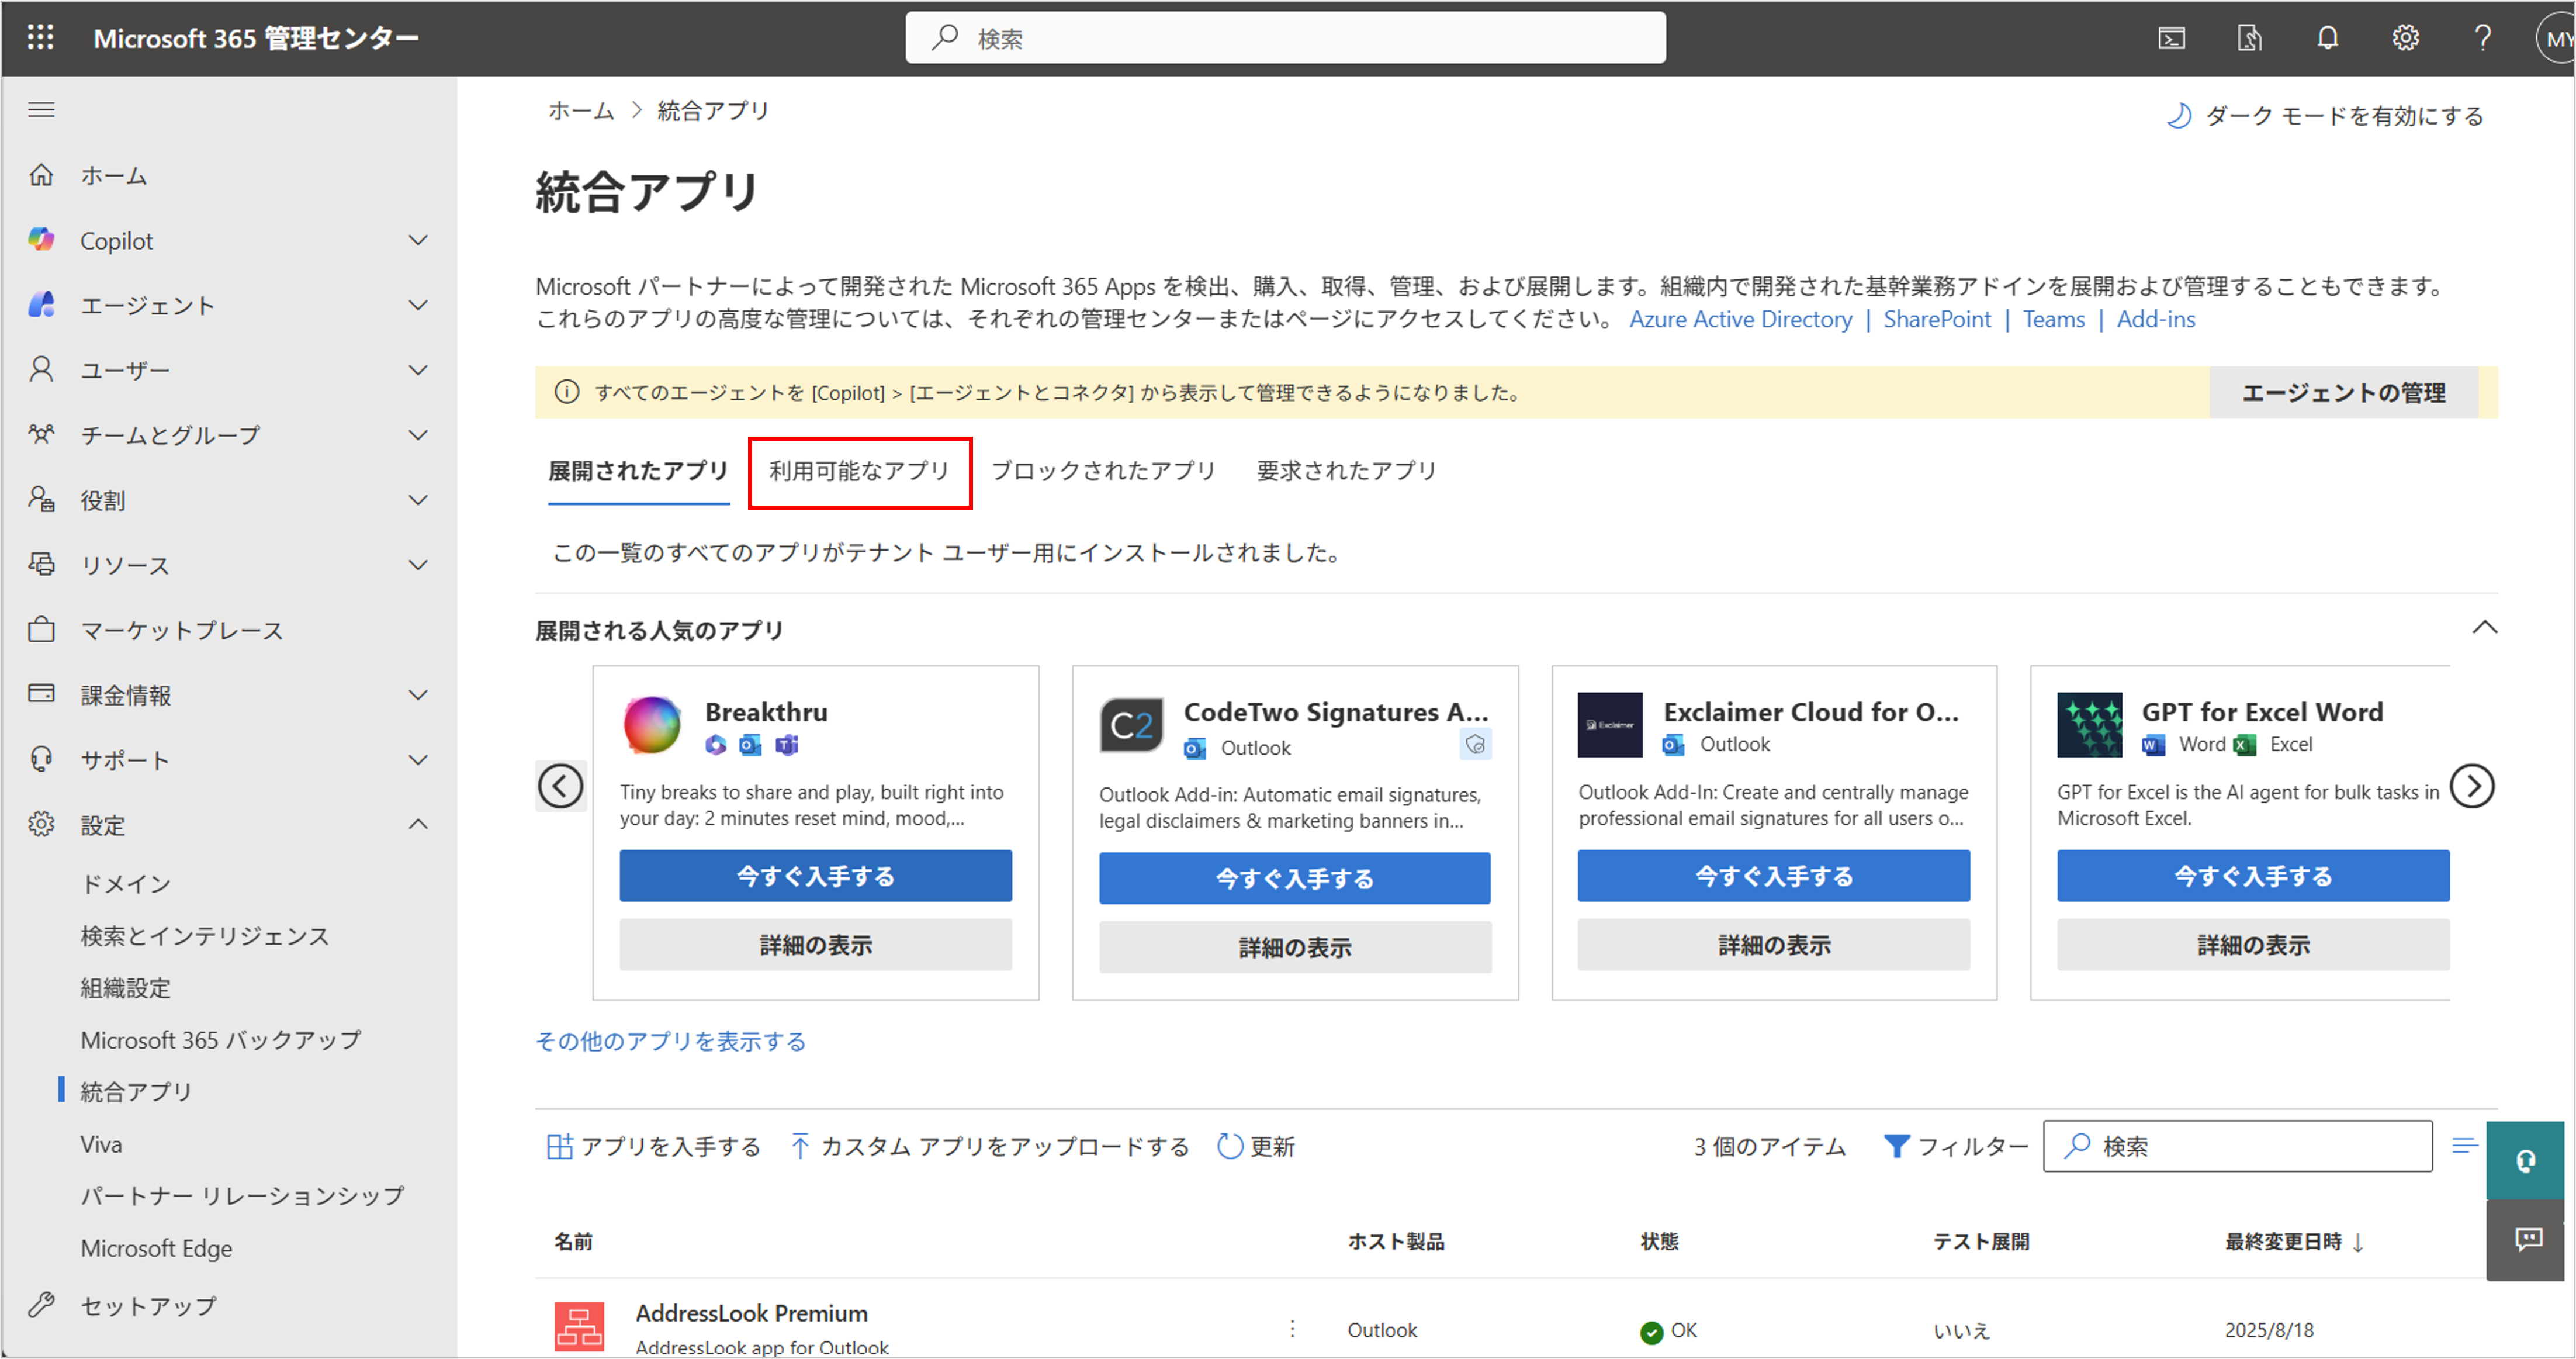Open settings from the top bar gear
Image resolution: width=2576 pixels, height=1359 pixels.
coord(2406,37)
